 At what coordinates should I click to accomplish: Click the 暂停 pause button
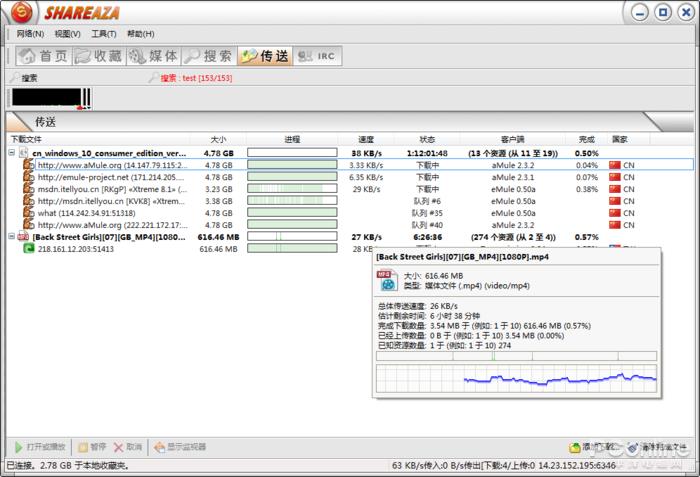pos(90,447)
